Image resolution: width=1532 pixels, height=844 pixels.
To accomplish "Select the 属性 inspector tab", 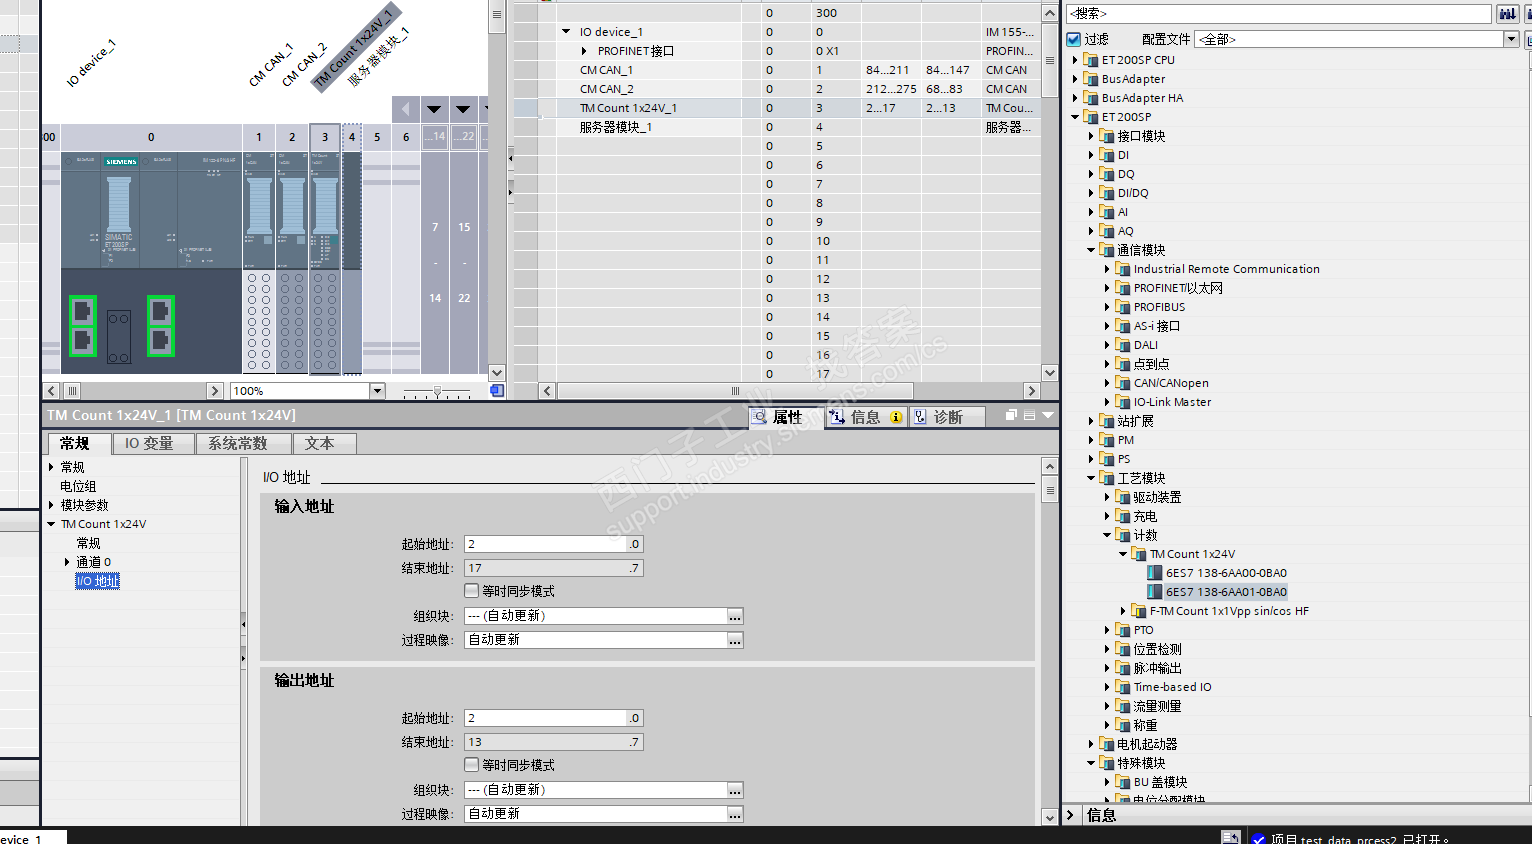I will pos(787,417).
